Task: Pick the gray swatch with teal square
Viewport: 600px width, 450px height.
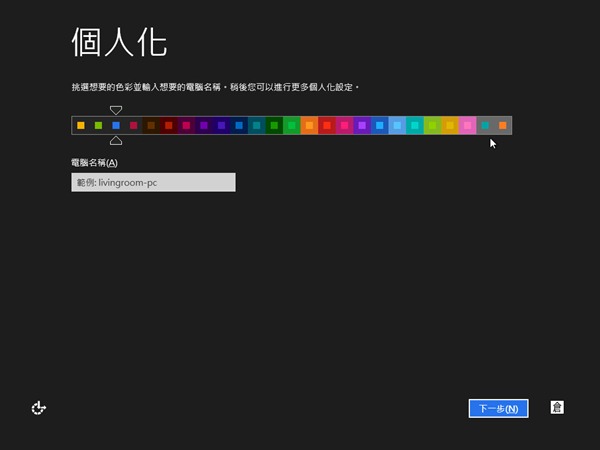Action: point(485,126)
